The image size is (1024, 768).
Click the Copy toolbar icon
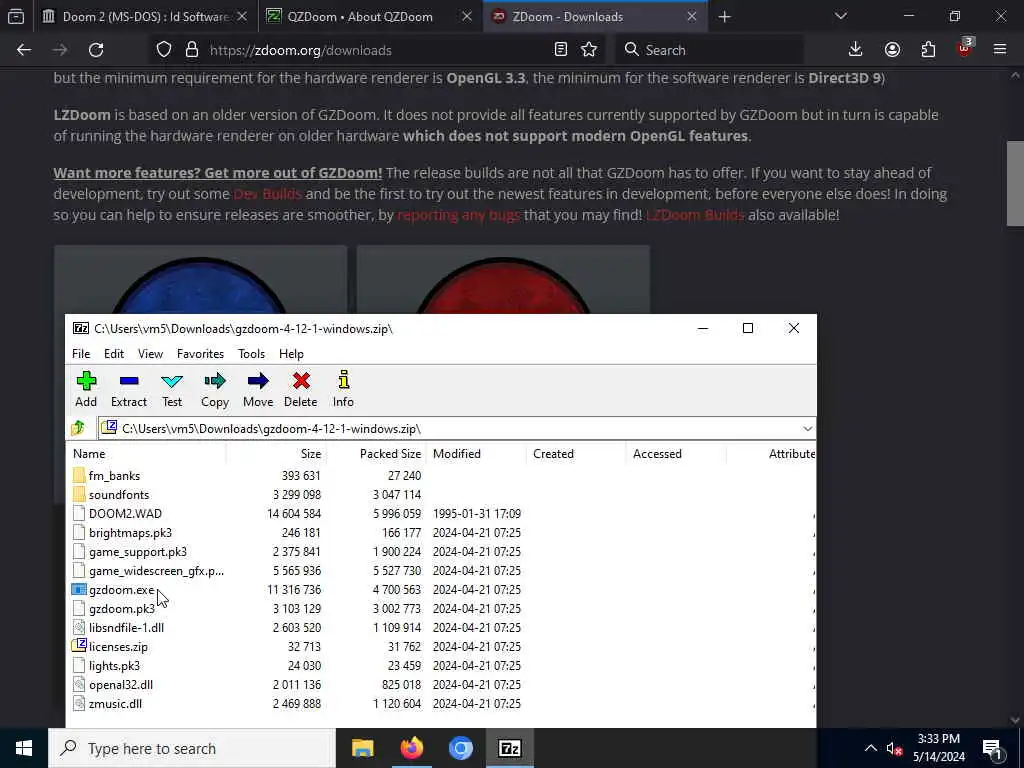[x=215, y=389]
